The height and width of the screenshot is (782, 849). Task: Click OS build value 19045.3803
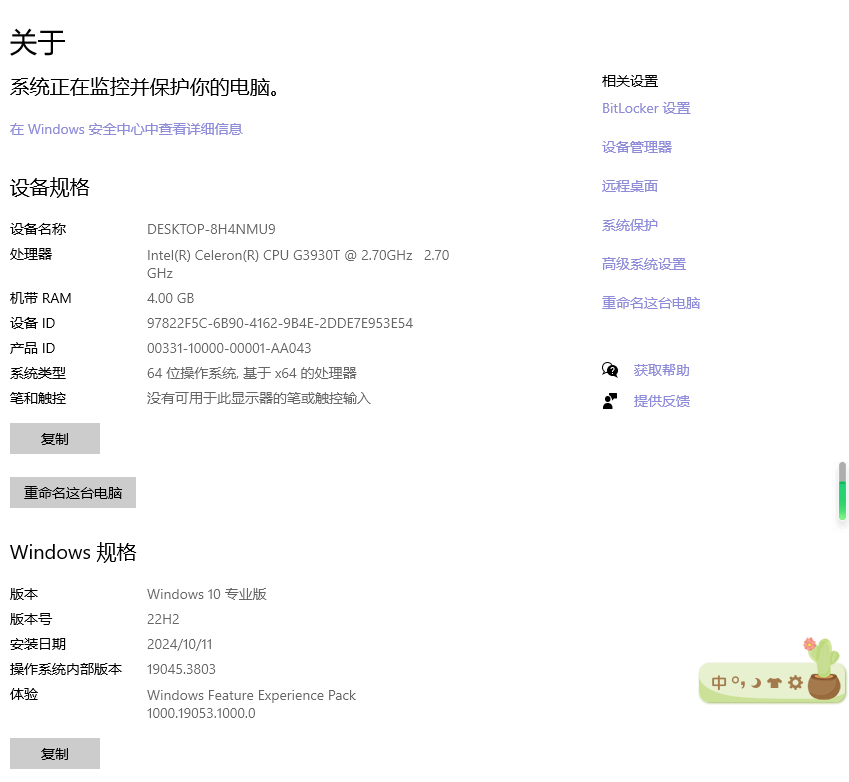(181, 669)
